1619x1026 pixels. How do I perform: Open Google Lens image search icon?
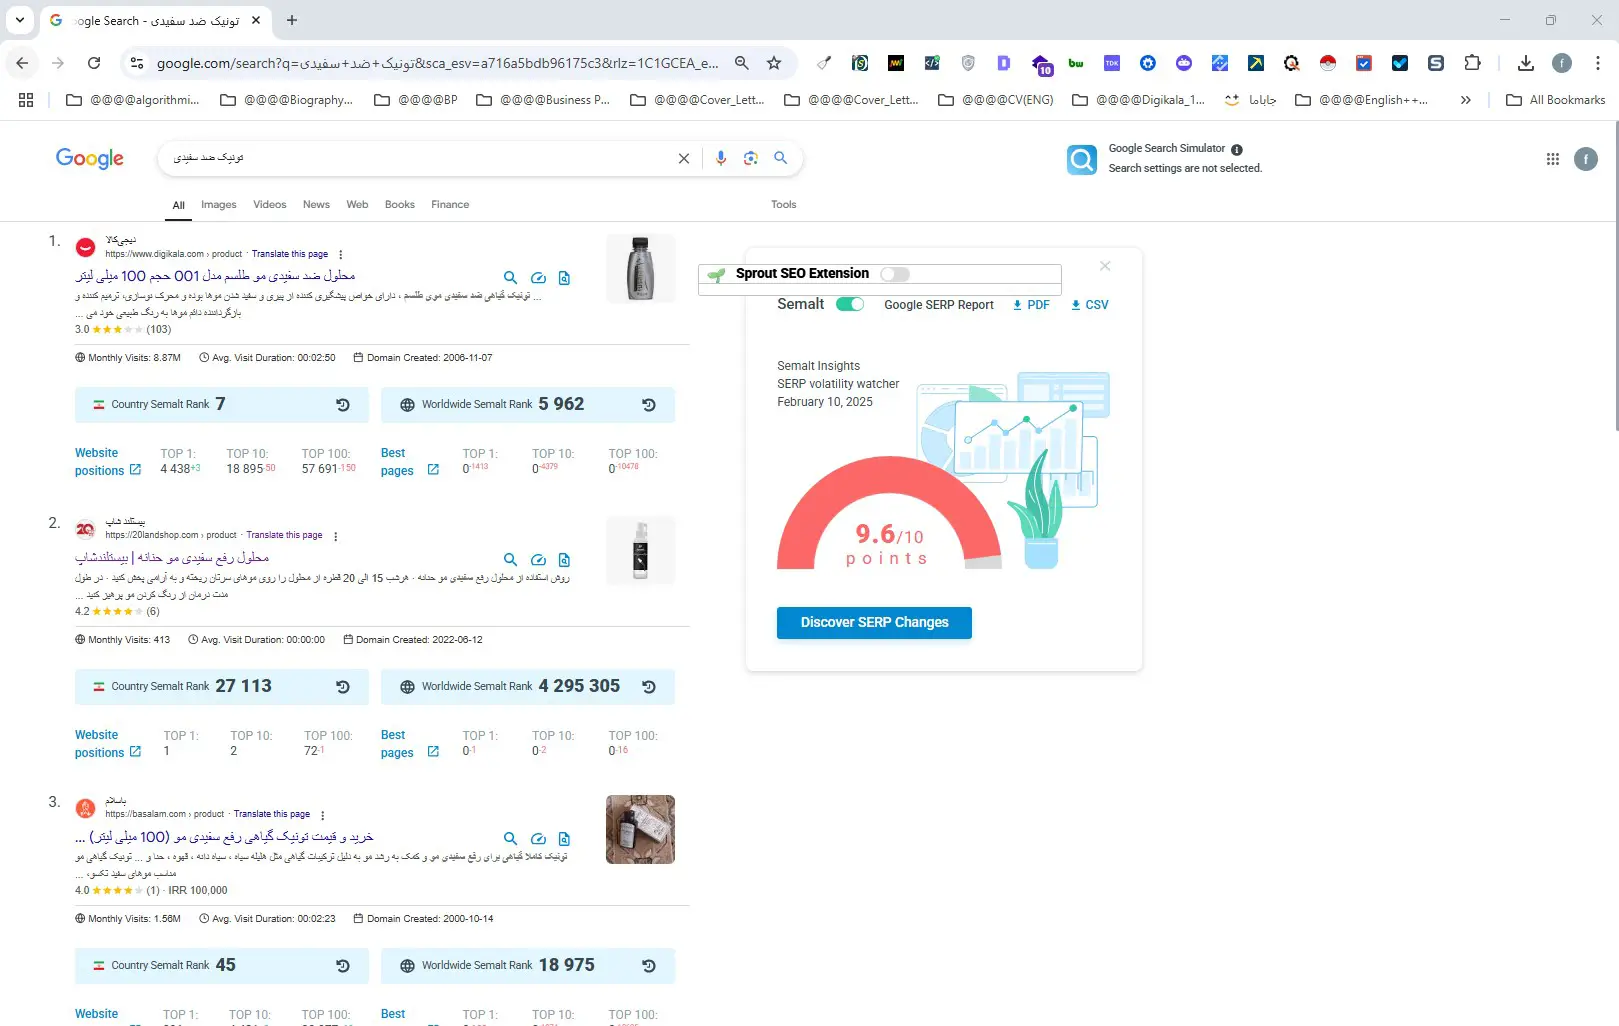point(750,158)
